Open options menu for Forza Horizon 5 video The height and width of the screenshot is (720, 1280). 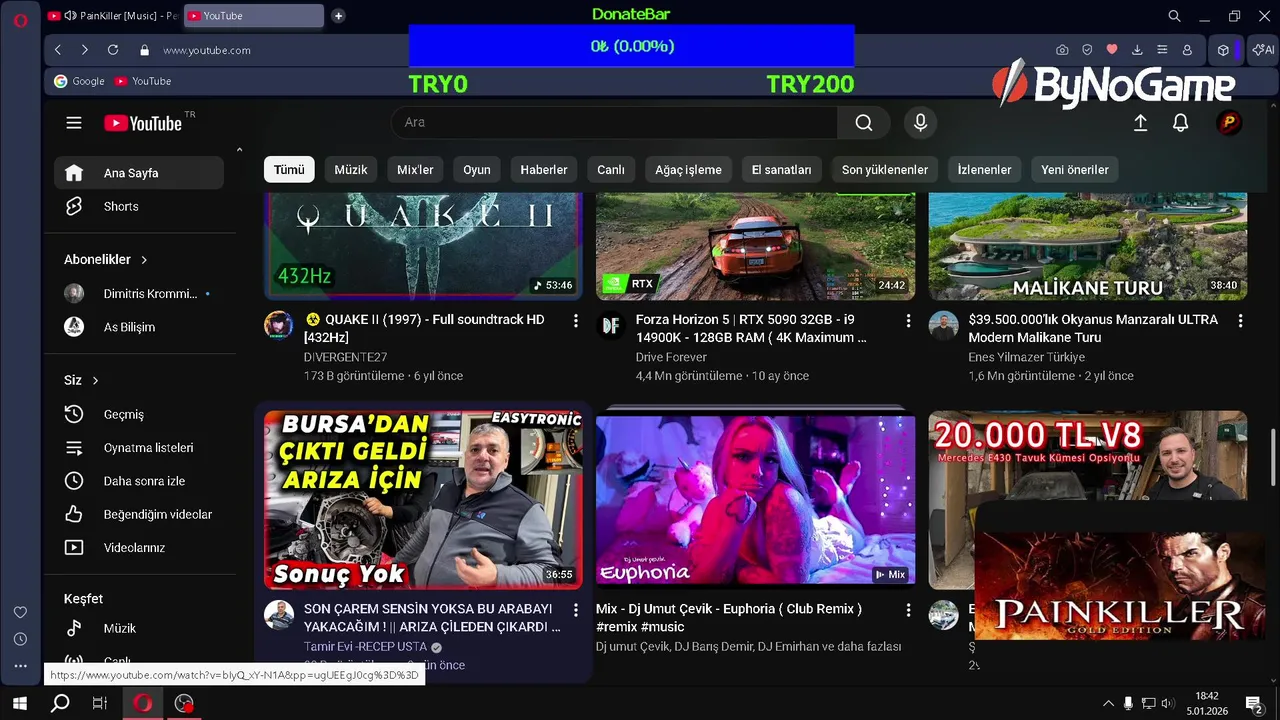click(908, 321)
